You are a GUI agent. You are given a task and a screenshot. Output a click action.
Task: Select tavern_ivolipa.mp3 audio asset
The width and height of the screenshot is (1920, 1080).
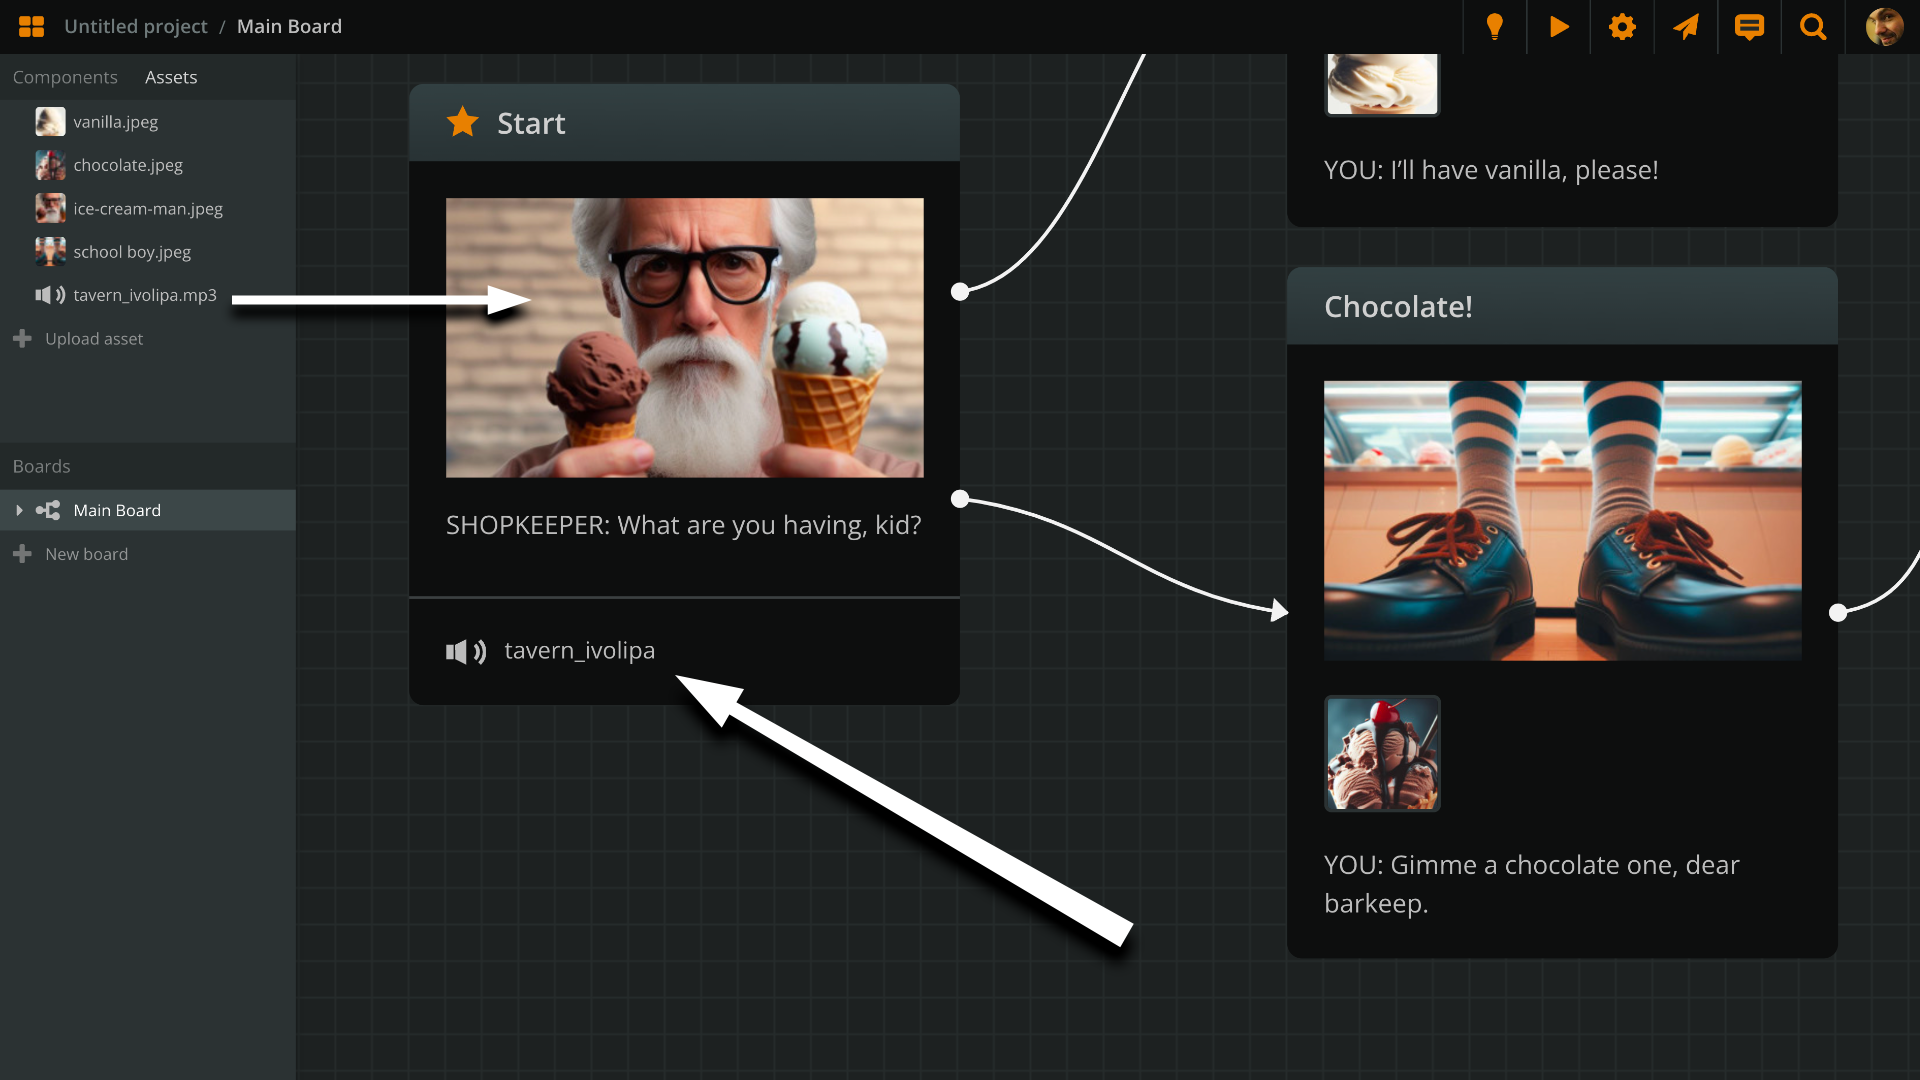pos(144,295)
